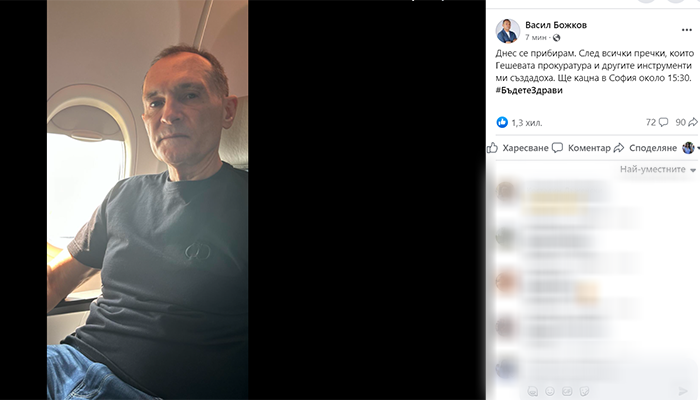Click the globe privacy icon
700x400 pixels.
point(556,38)
